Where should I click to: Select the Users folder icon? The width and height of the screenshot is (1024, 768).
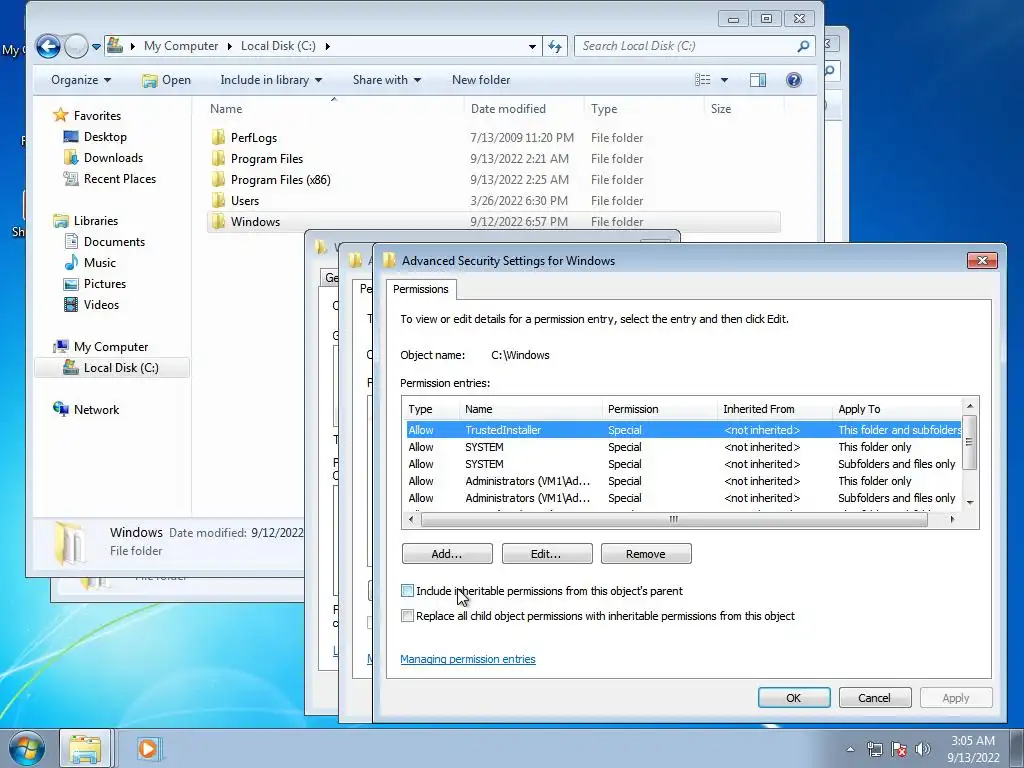pos(219,200)
